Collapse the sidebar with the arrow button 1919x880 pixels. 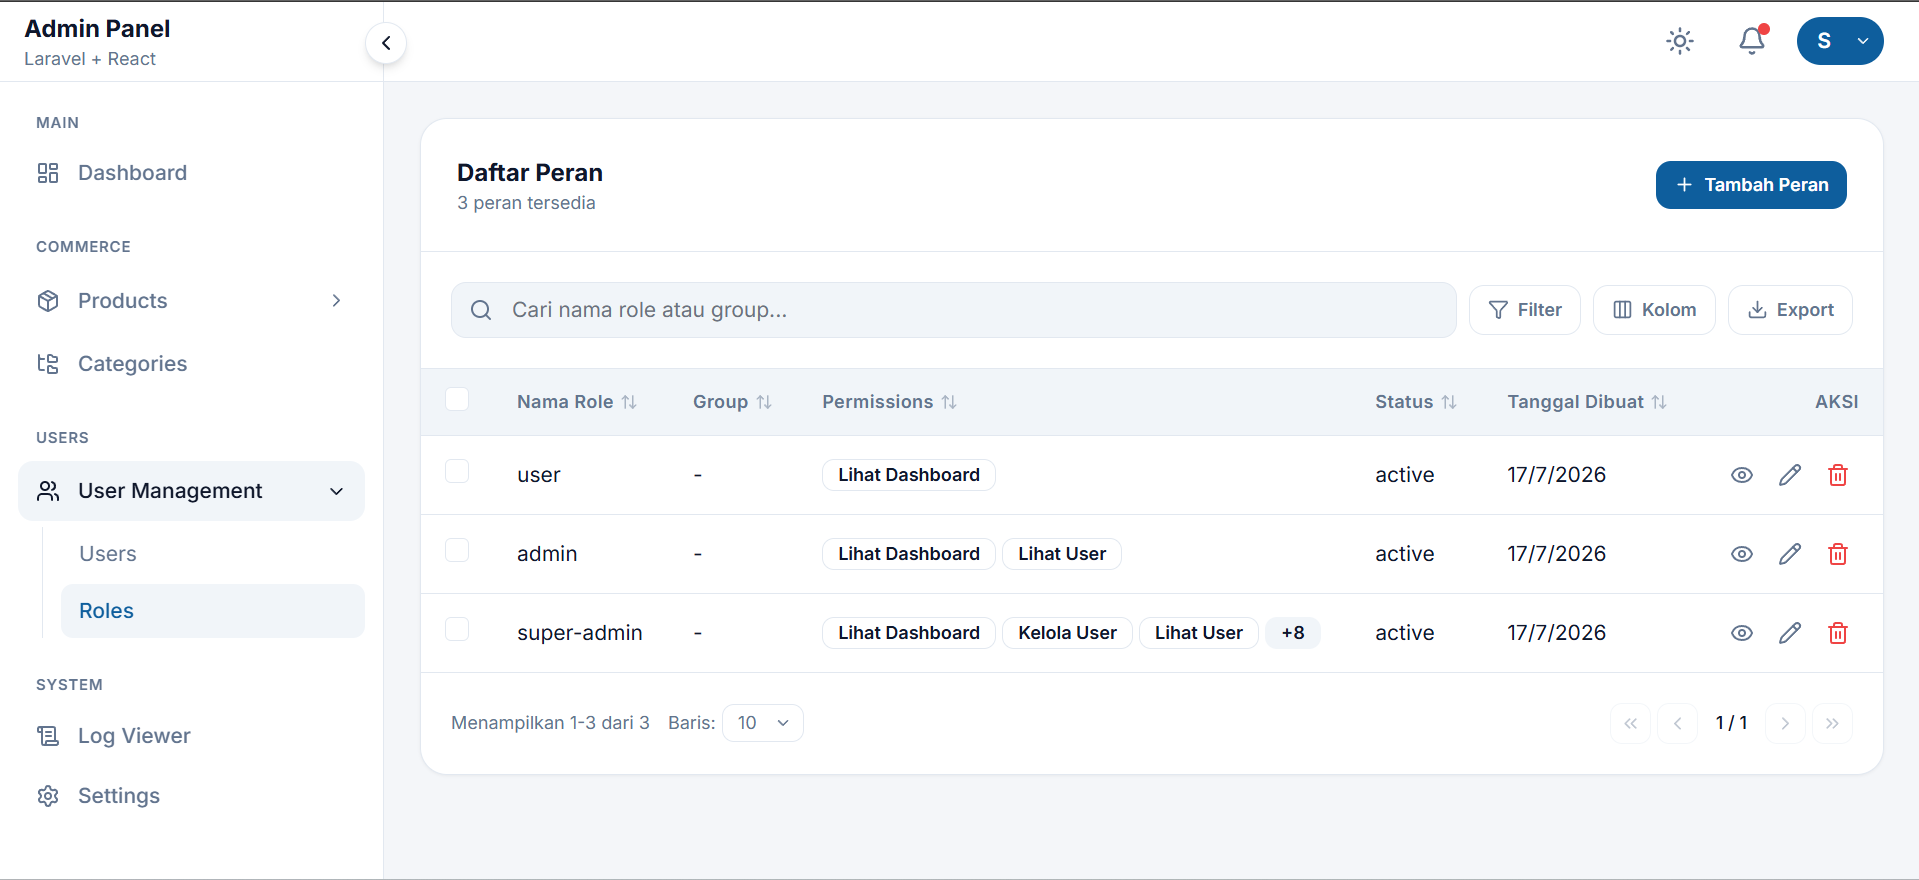coord(386,43)
